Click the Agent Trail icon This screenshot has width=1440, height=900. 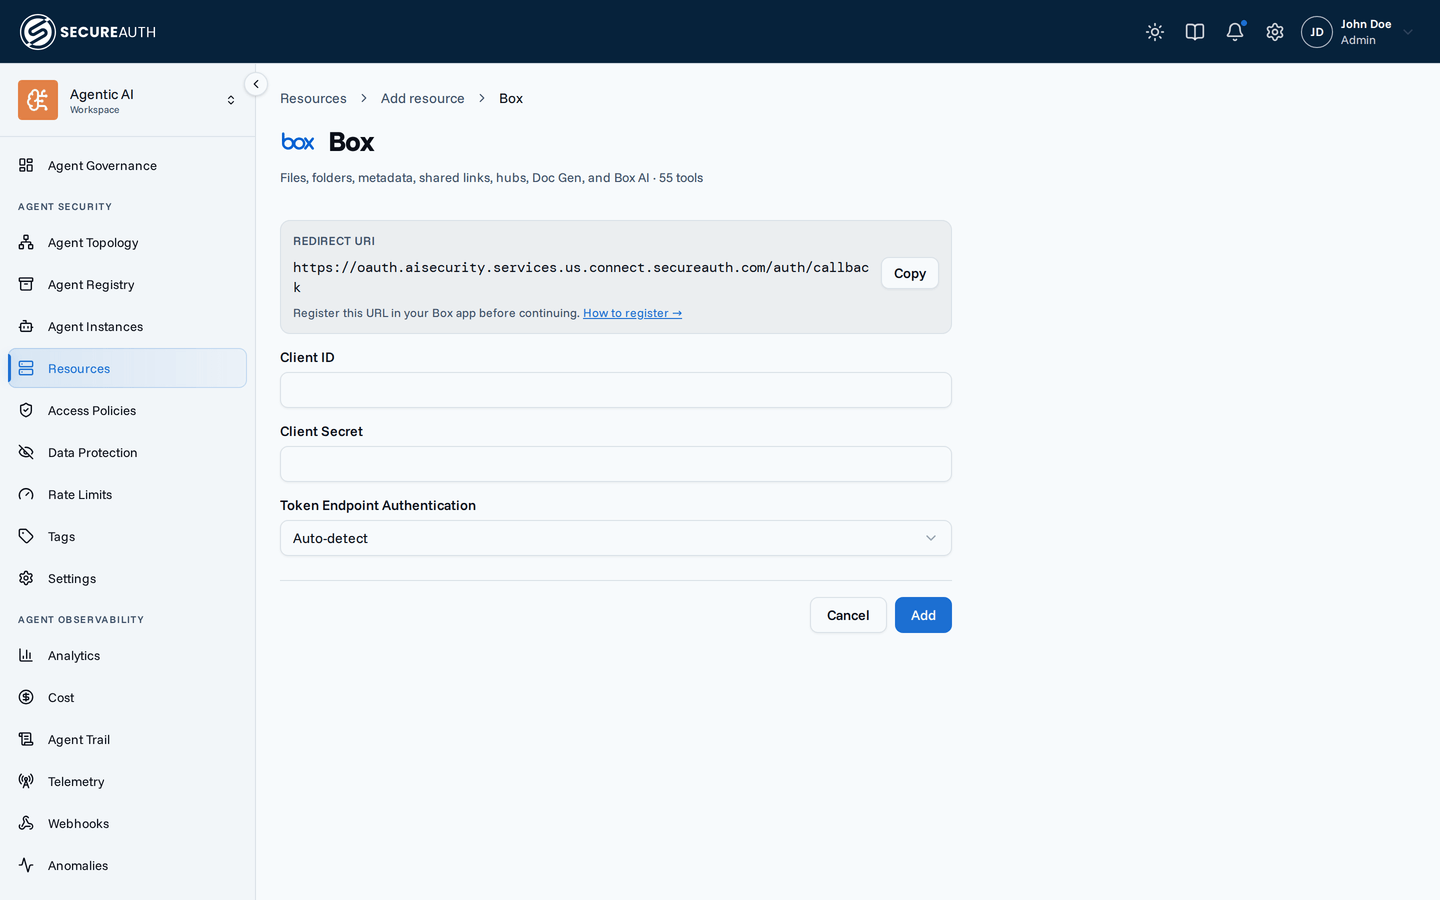click(x=26, y=739)
